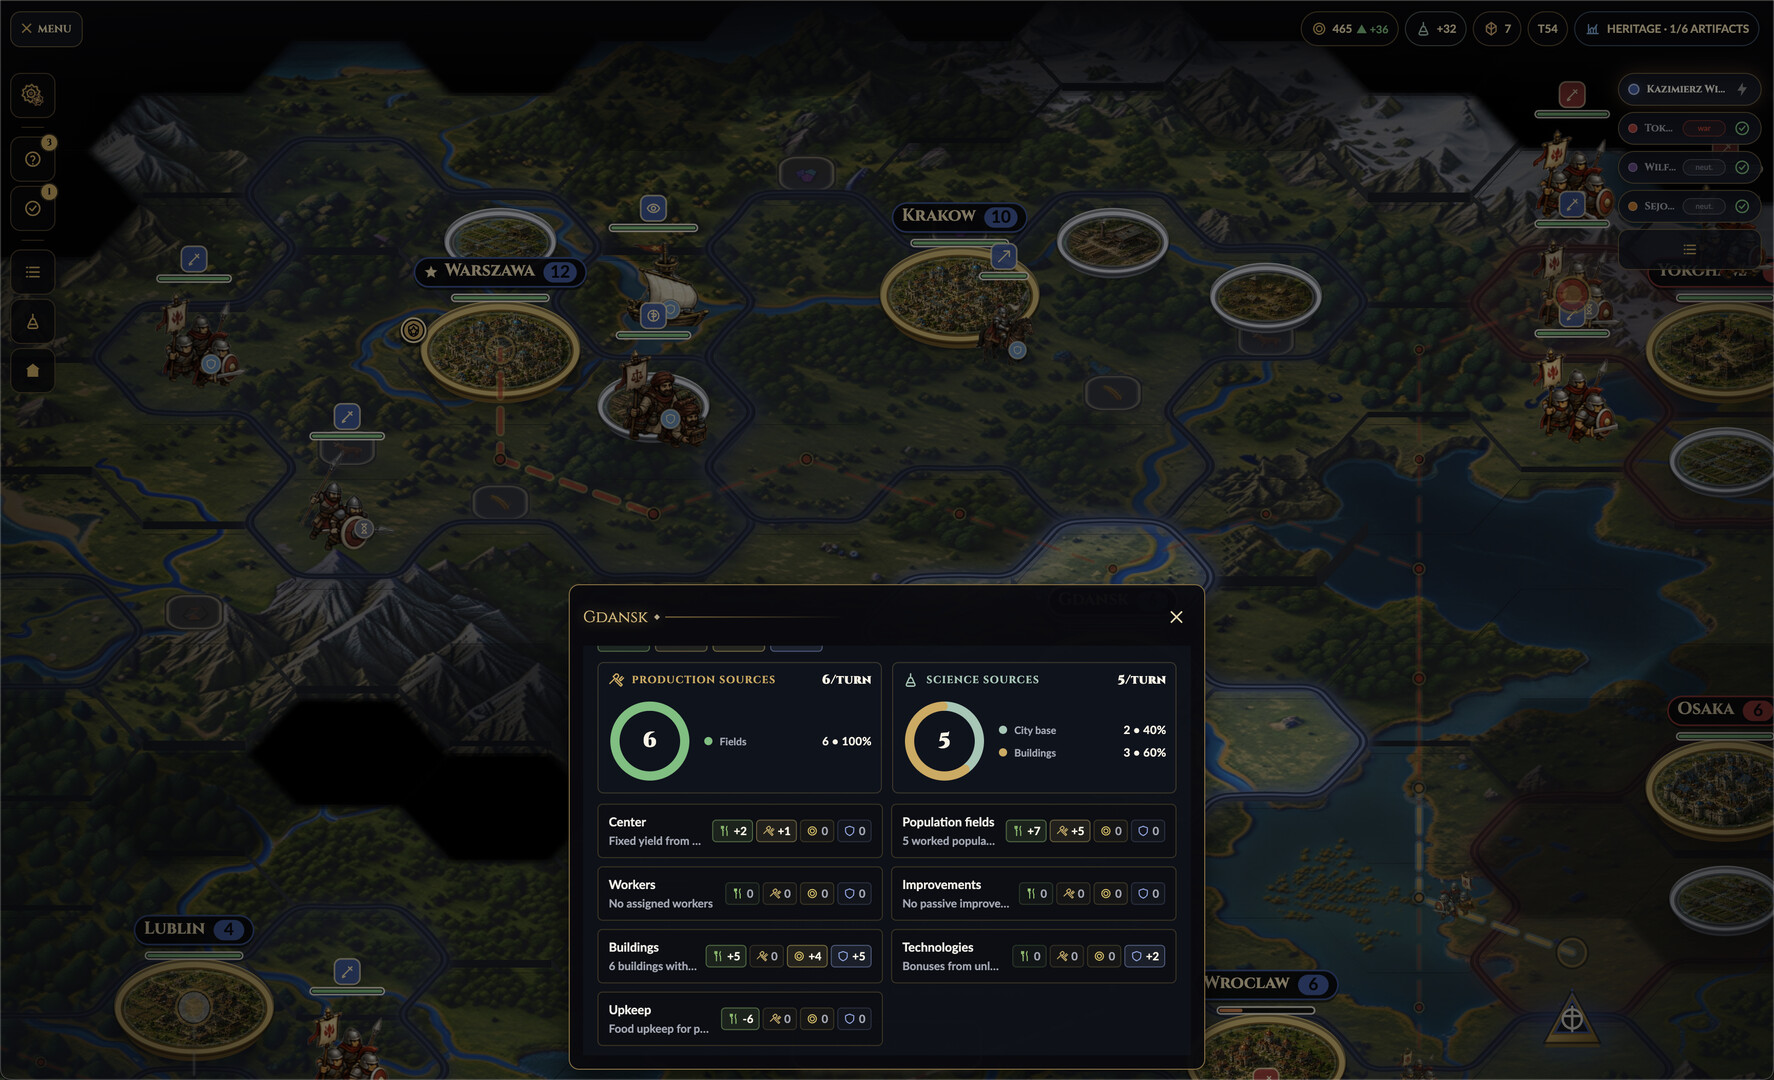The image size is (1774, 1080).
Task: Close the Gdansk city panel
Action: click(x=1176, y=617)
